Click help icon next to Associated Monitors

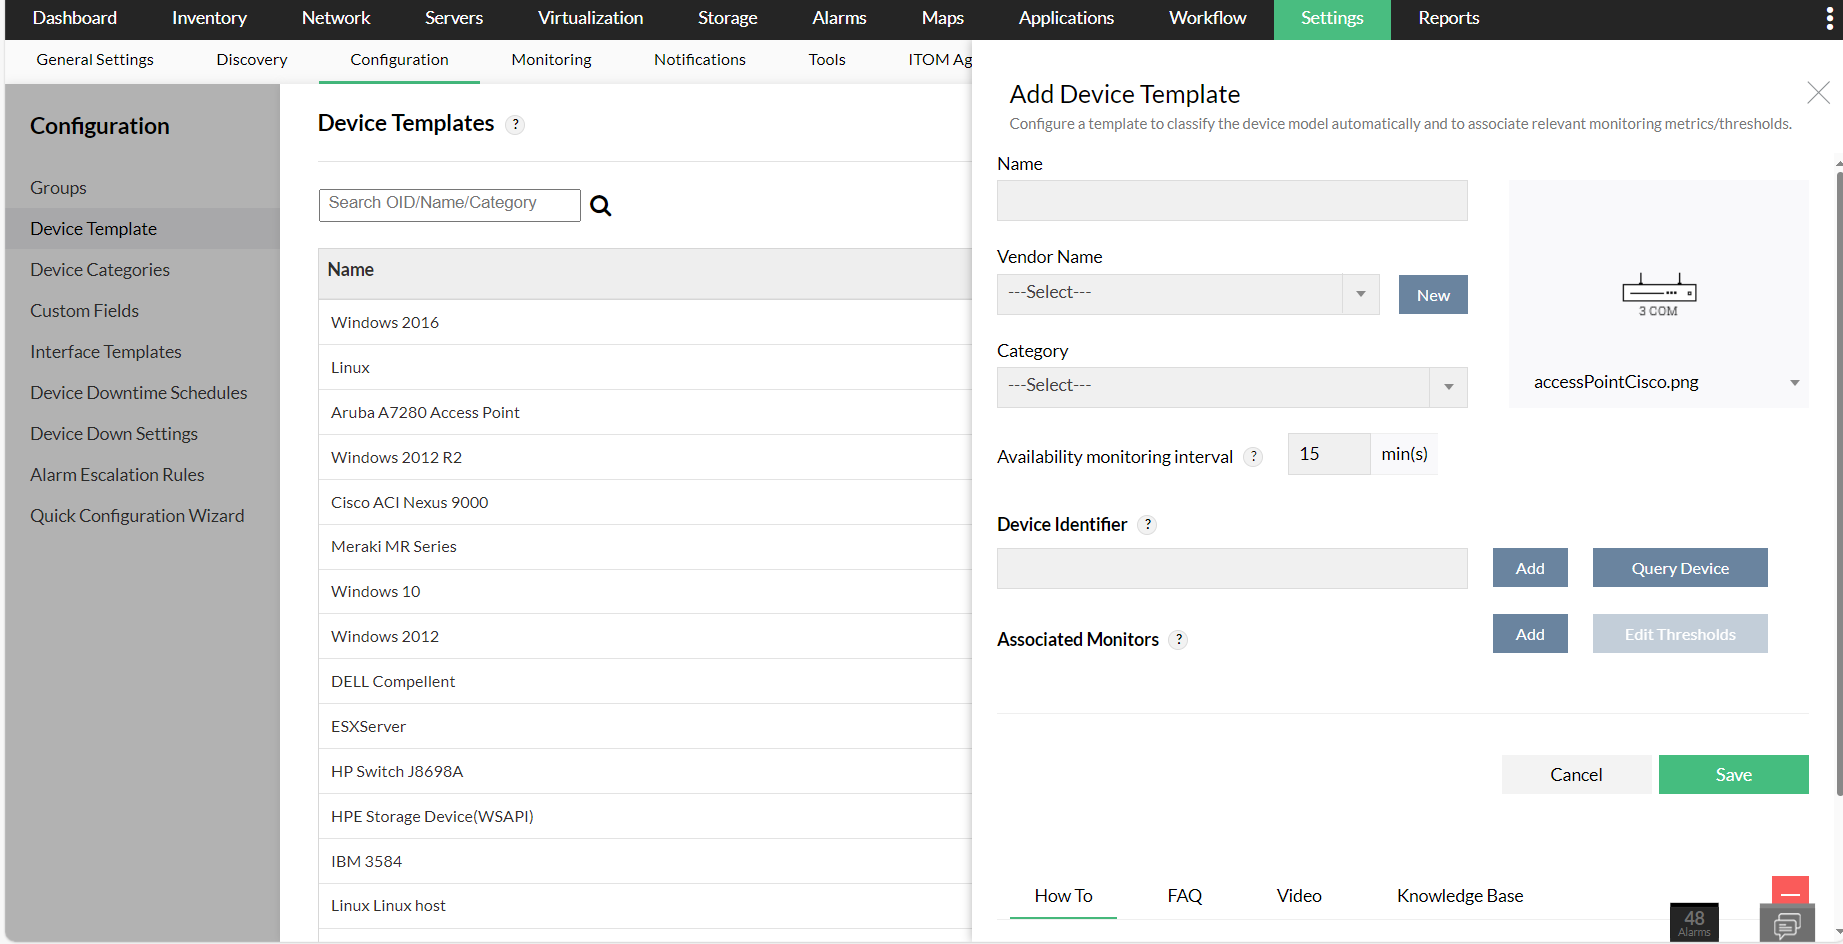1179,640
